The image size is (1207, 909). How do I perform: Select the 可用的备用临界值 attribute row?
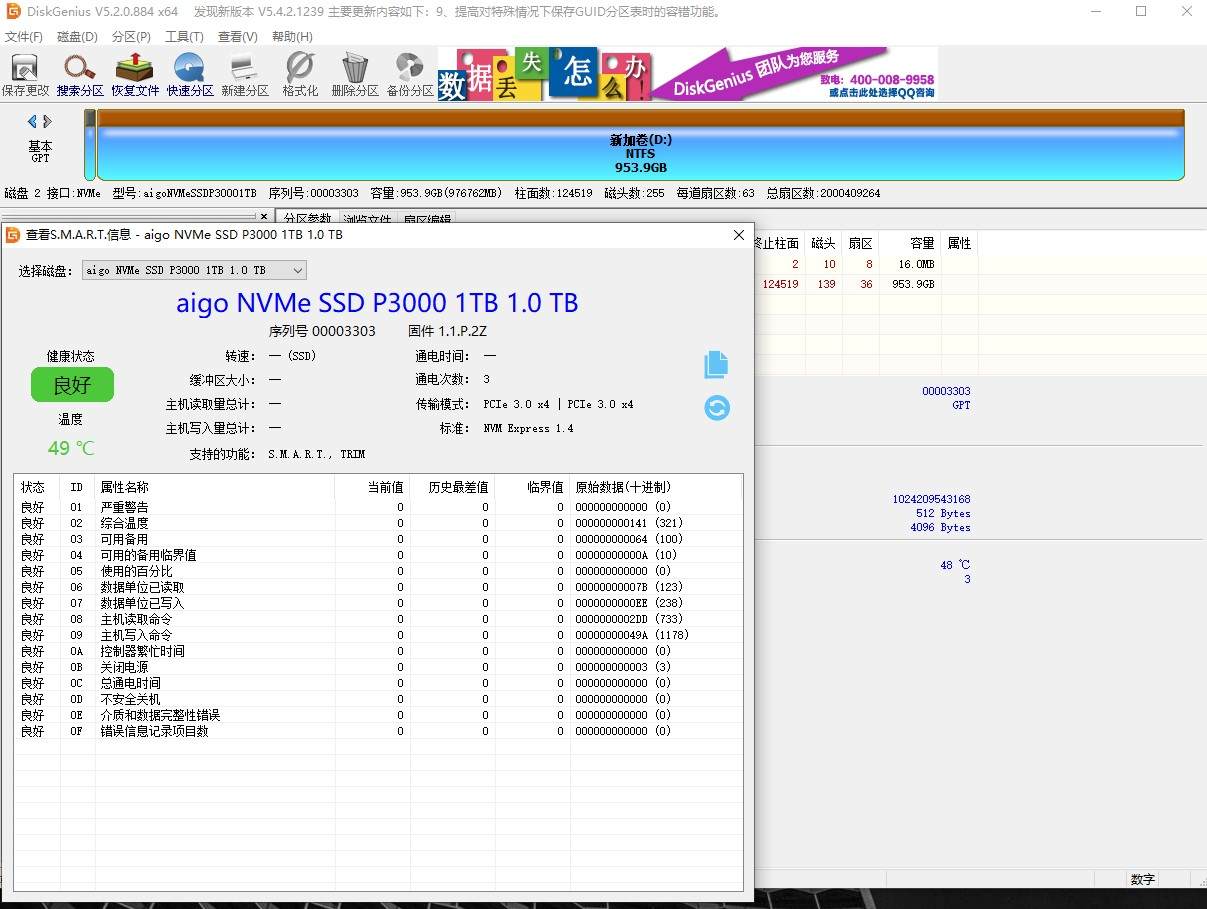point(378,555)
